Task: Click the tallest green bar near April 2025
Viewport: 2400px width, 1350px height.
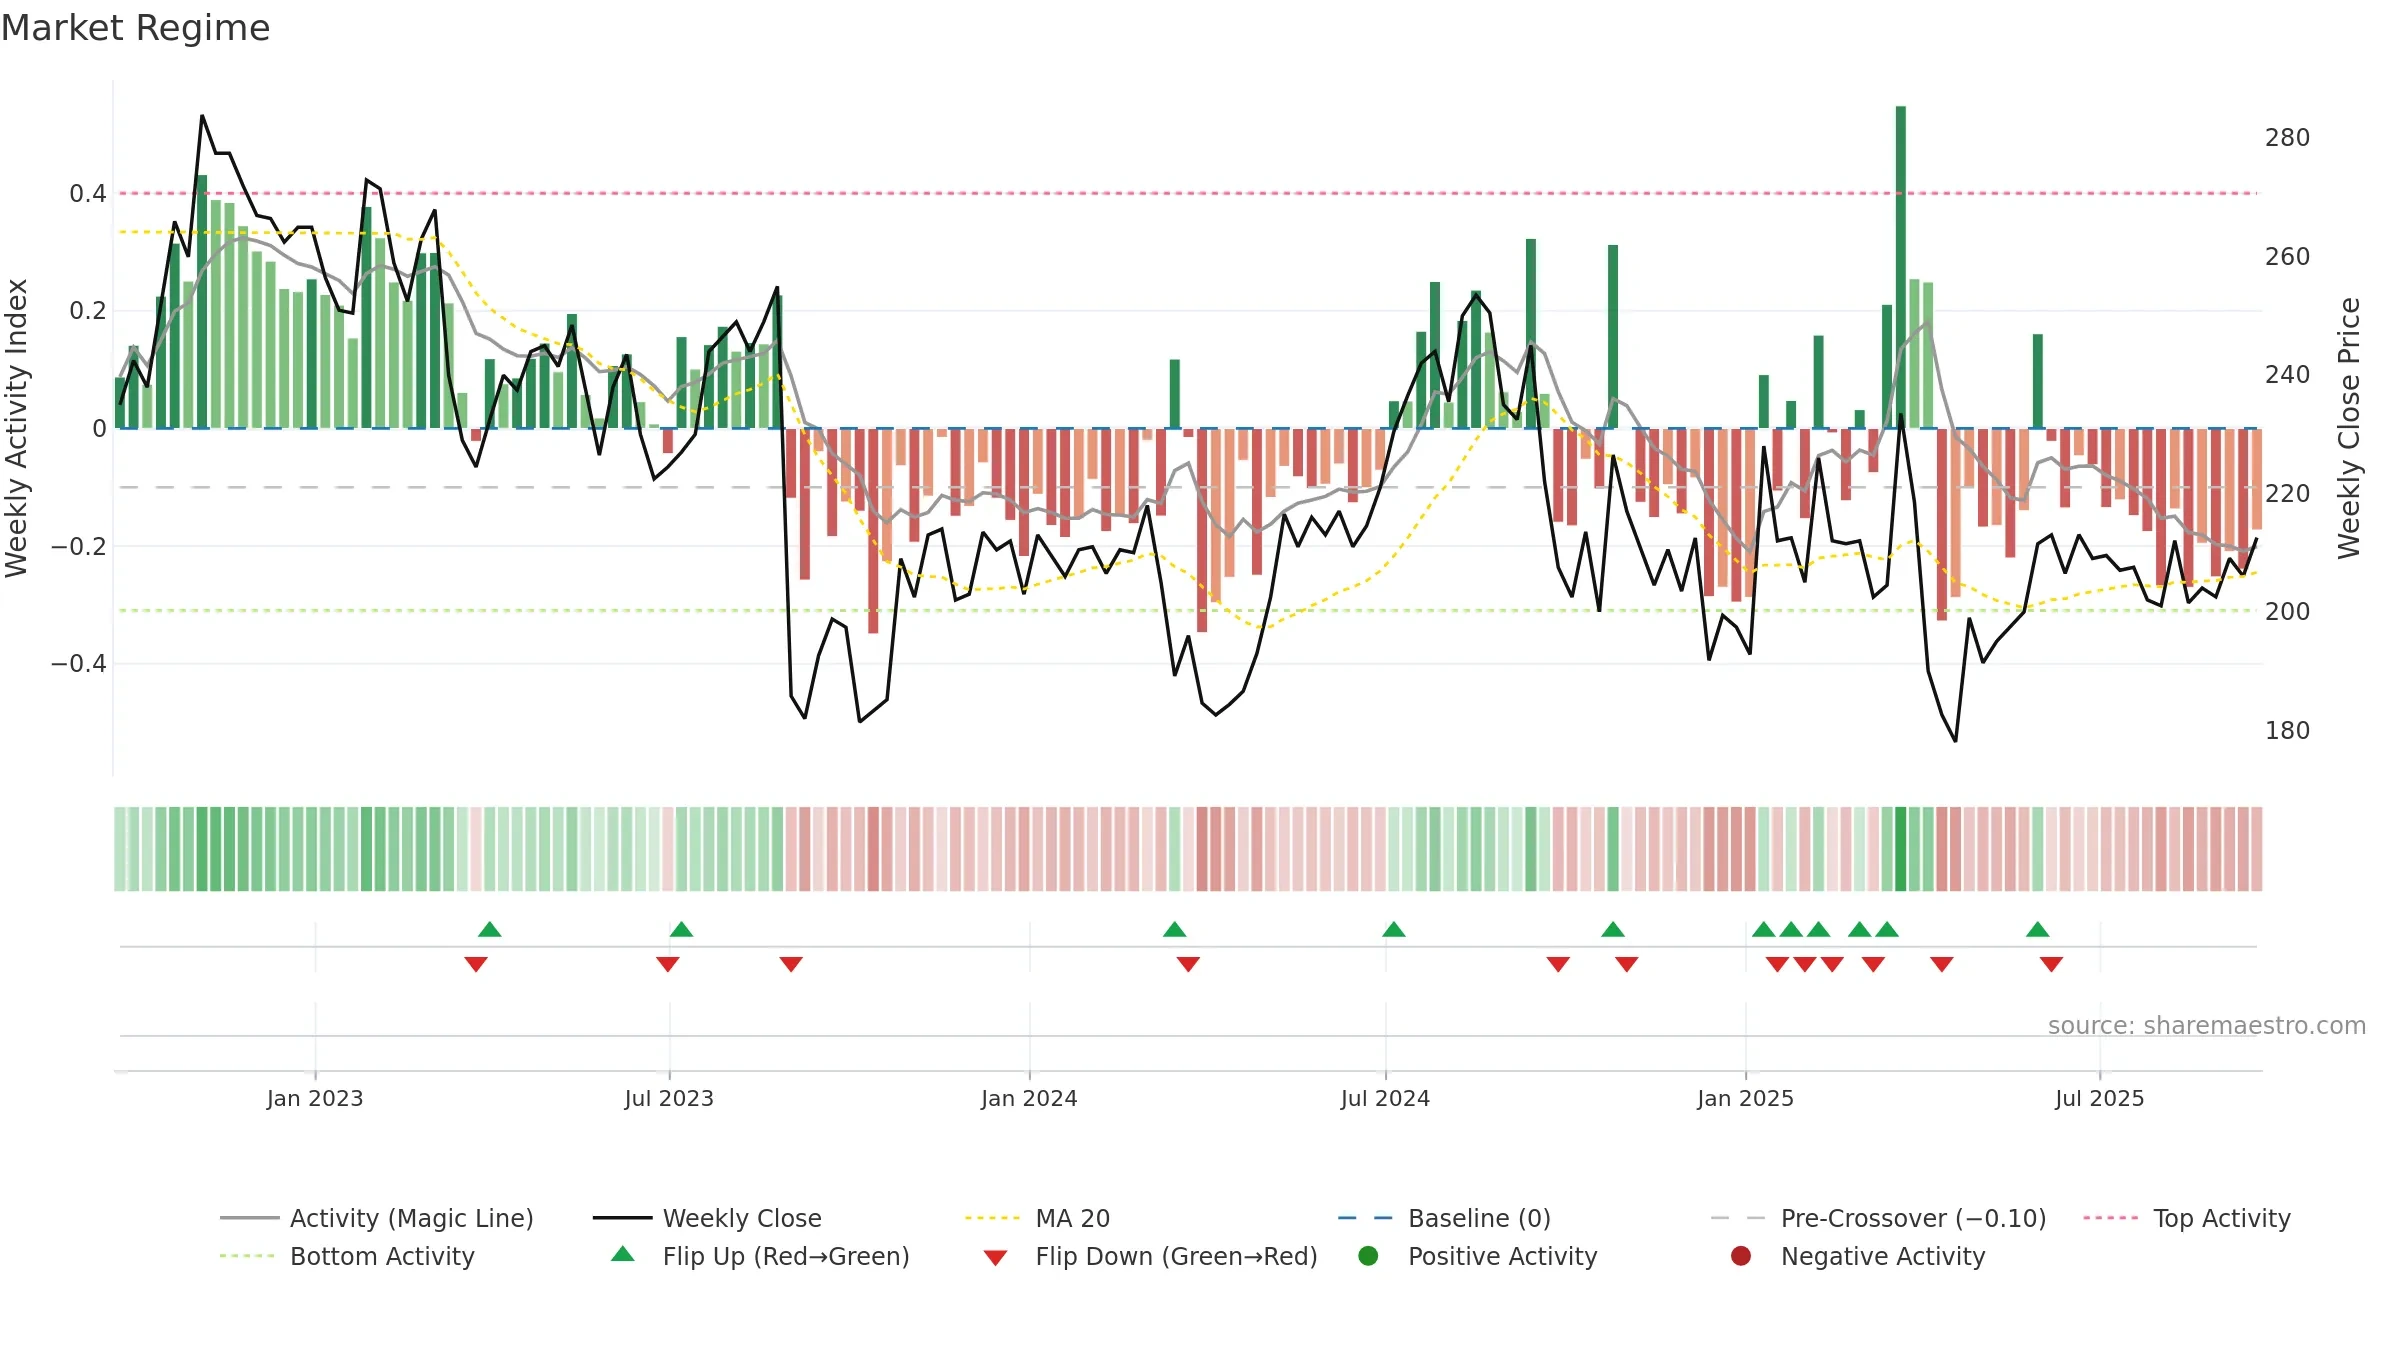Action: pos(1900,267)
